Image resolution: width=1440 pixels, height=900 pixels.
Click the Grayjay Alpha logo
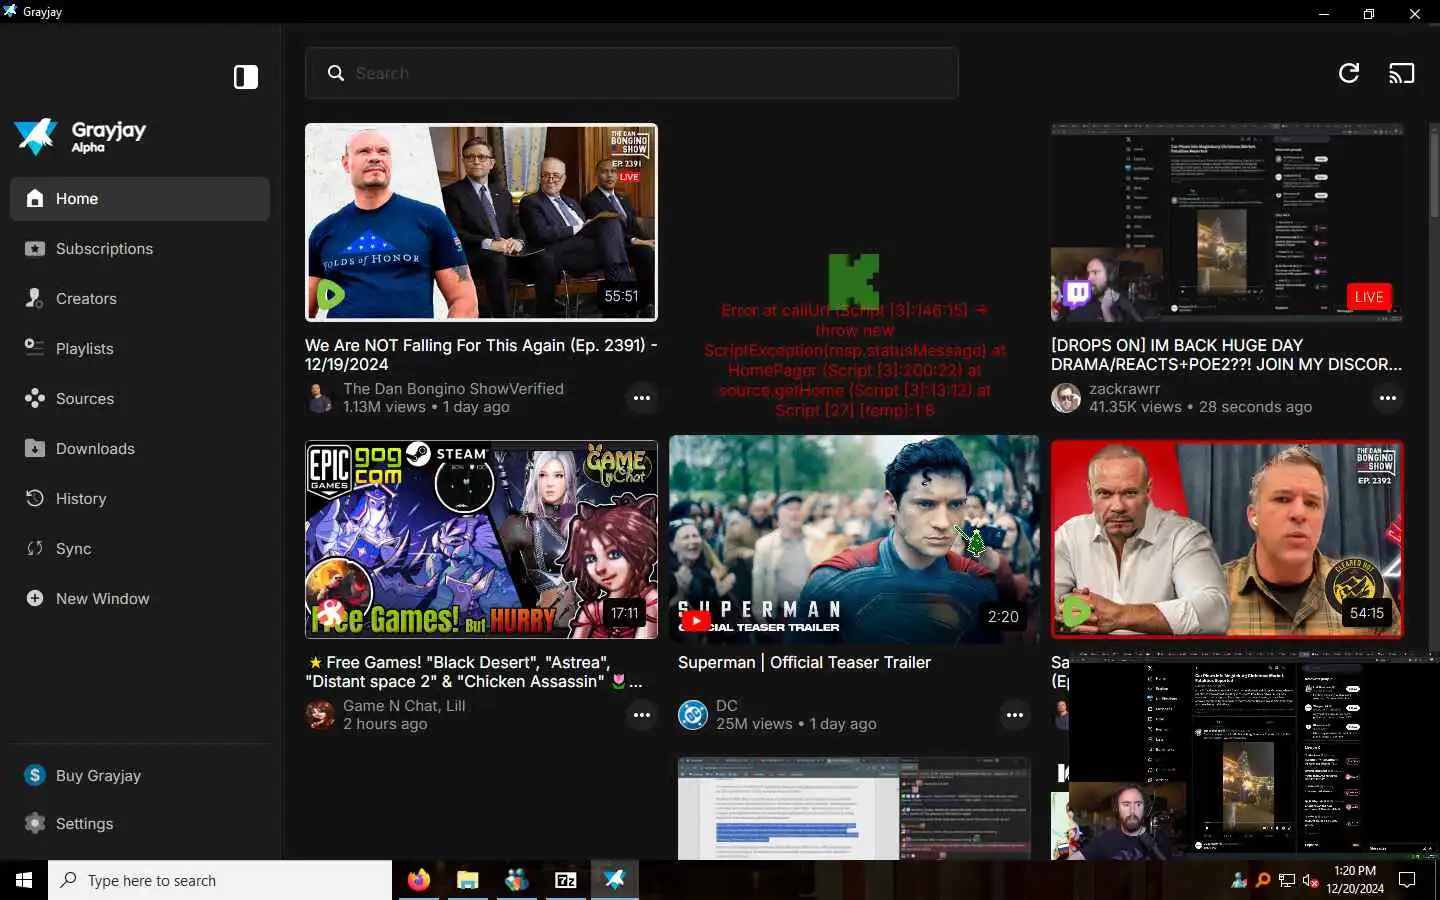[81, 137]
